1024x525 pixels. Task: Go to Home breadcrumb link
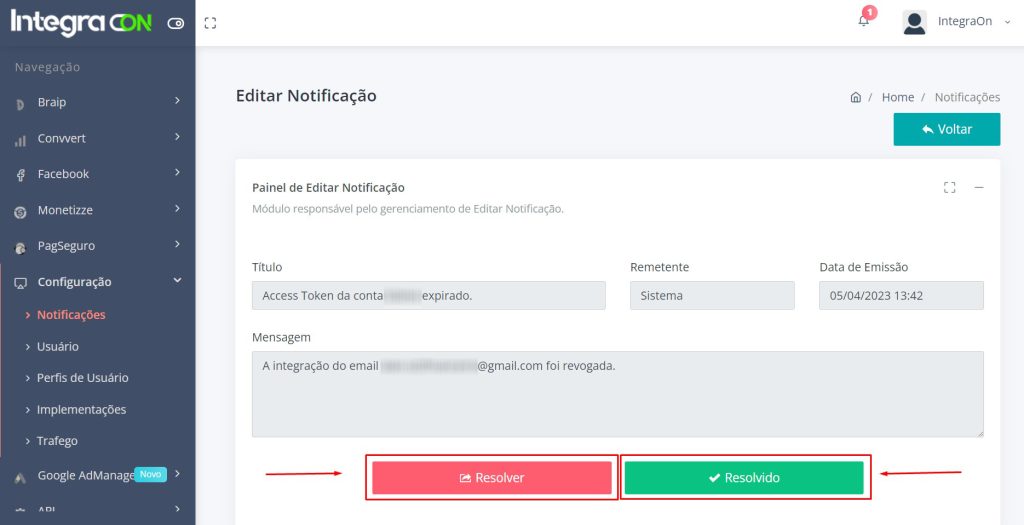[x=897, y=97]
